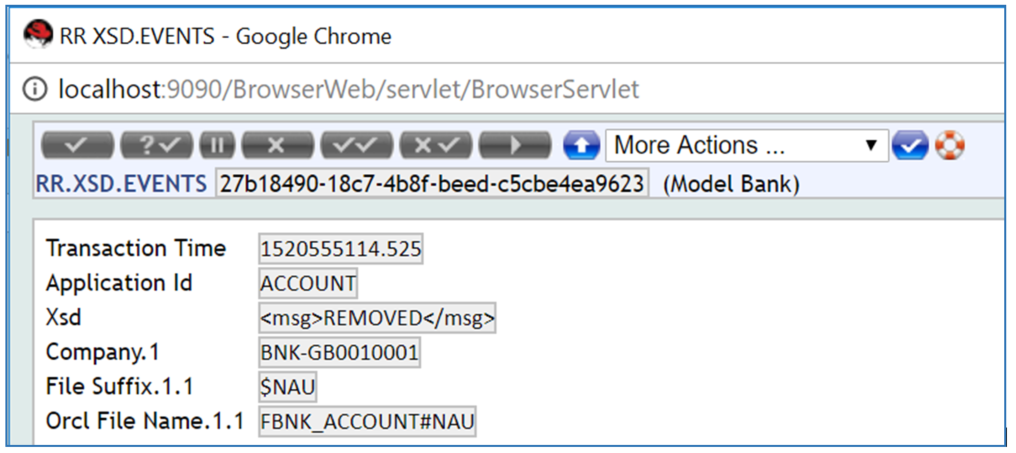
Task: Select the Application Id field ACCOUNT
Action: [308, 284]
